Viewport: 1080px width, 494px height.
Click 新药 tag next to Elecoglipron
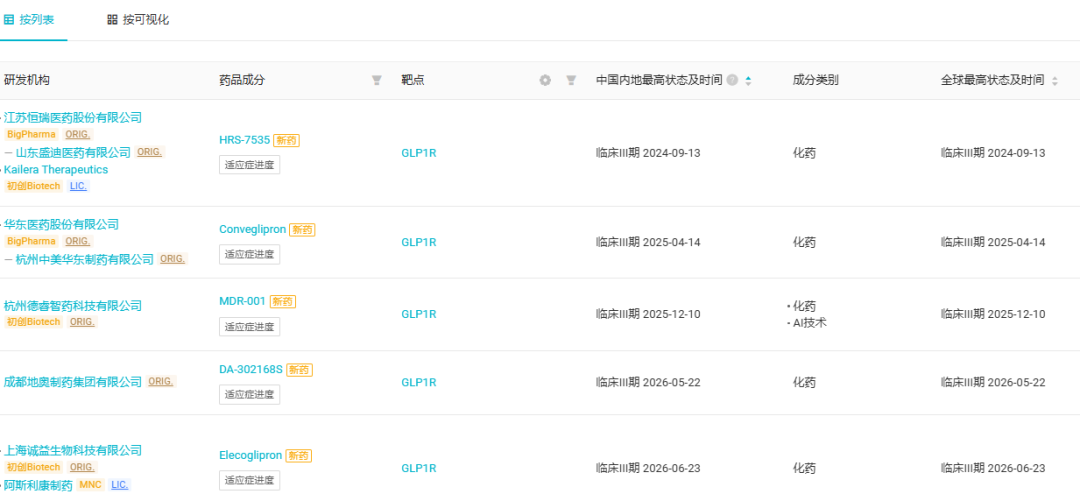pos(298,456)
